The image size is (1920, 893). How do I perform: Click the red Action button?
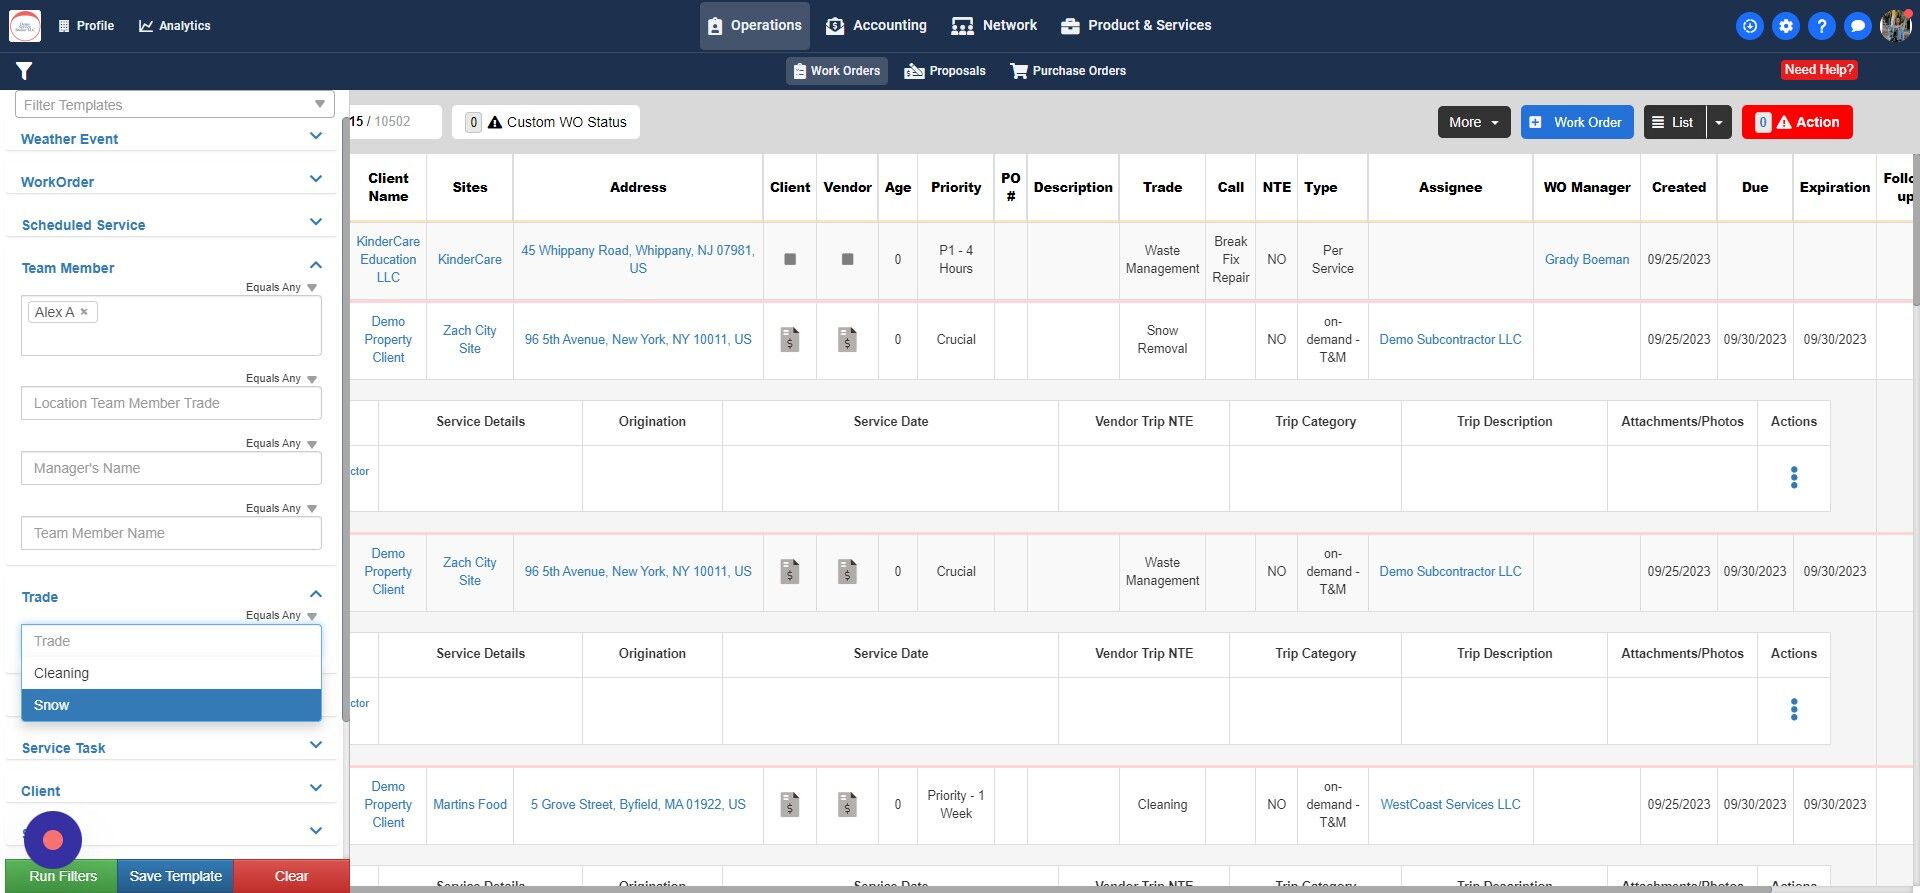point(1797,122)
